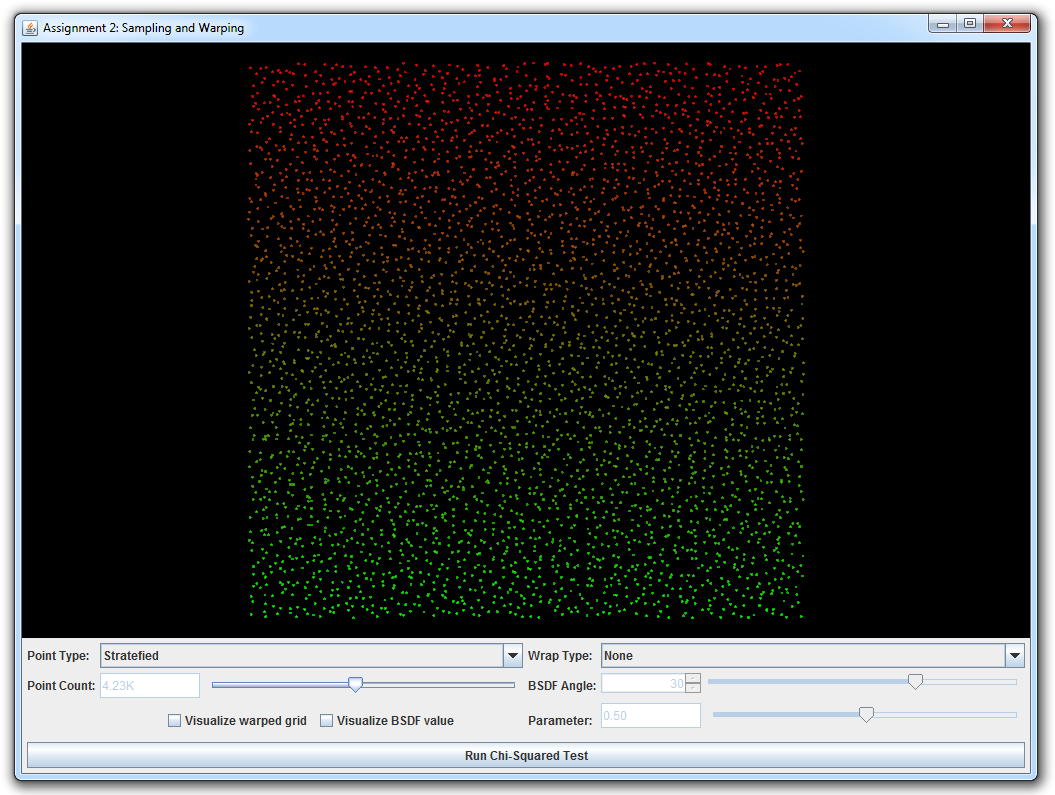Minimize the Sampling and Warping window
This screenshot has width=1055, height=795.
(x=942, y=24)
